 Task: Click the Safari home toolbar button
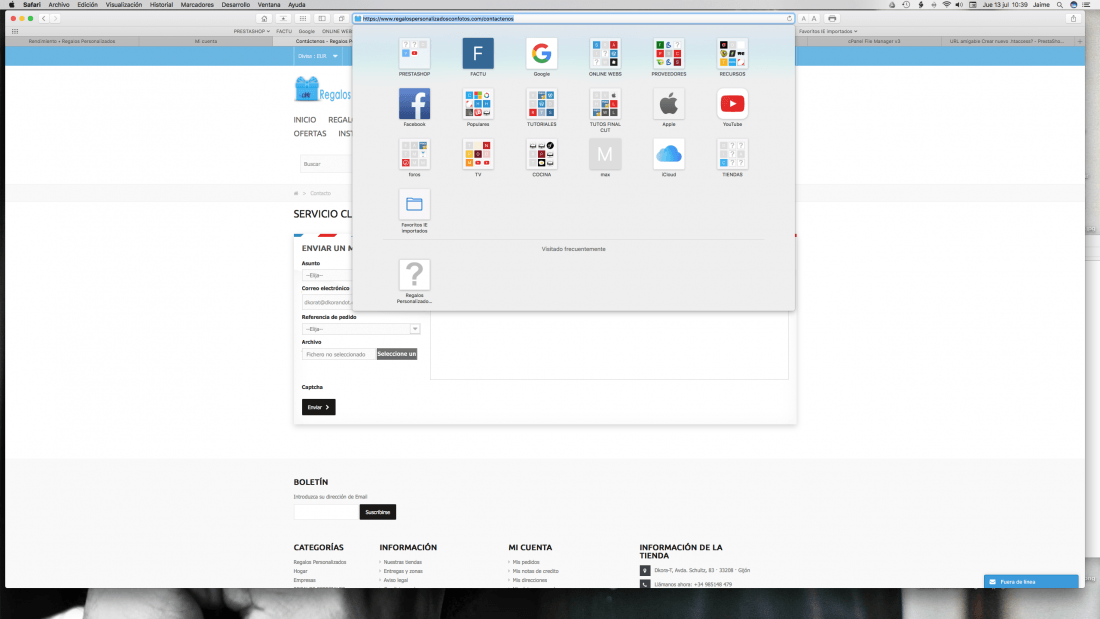click(264, 19)
